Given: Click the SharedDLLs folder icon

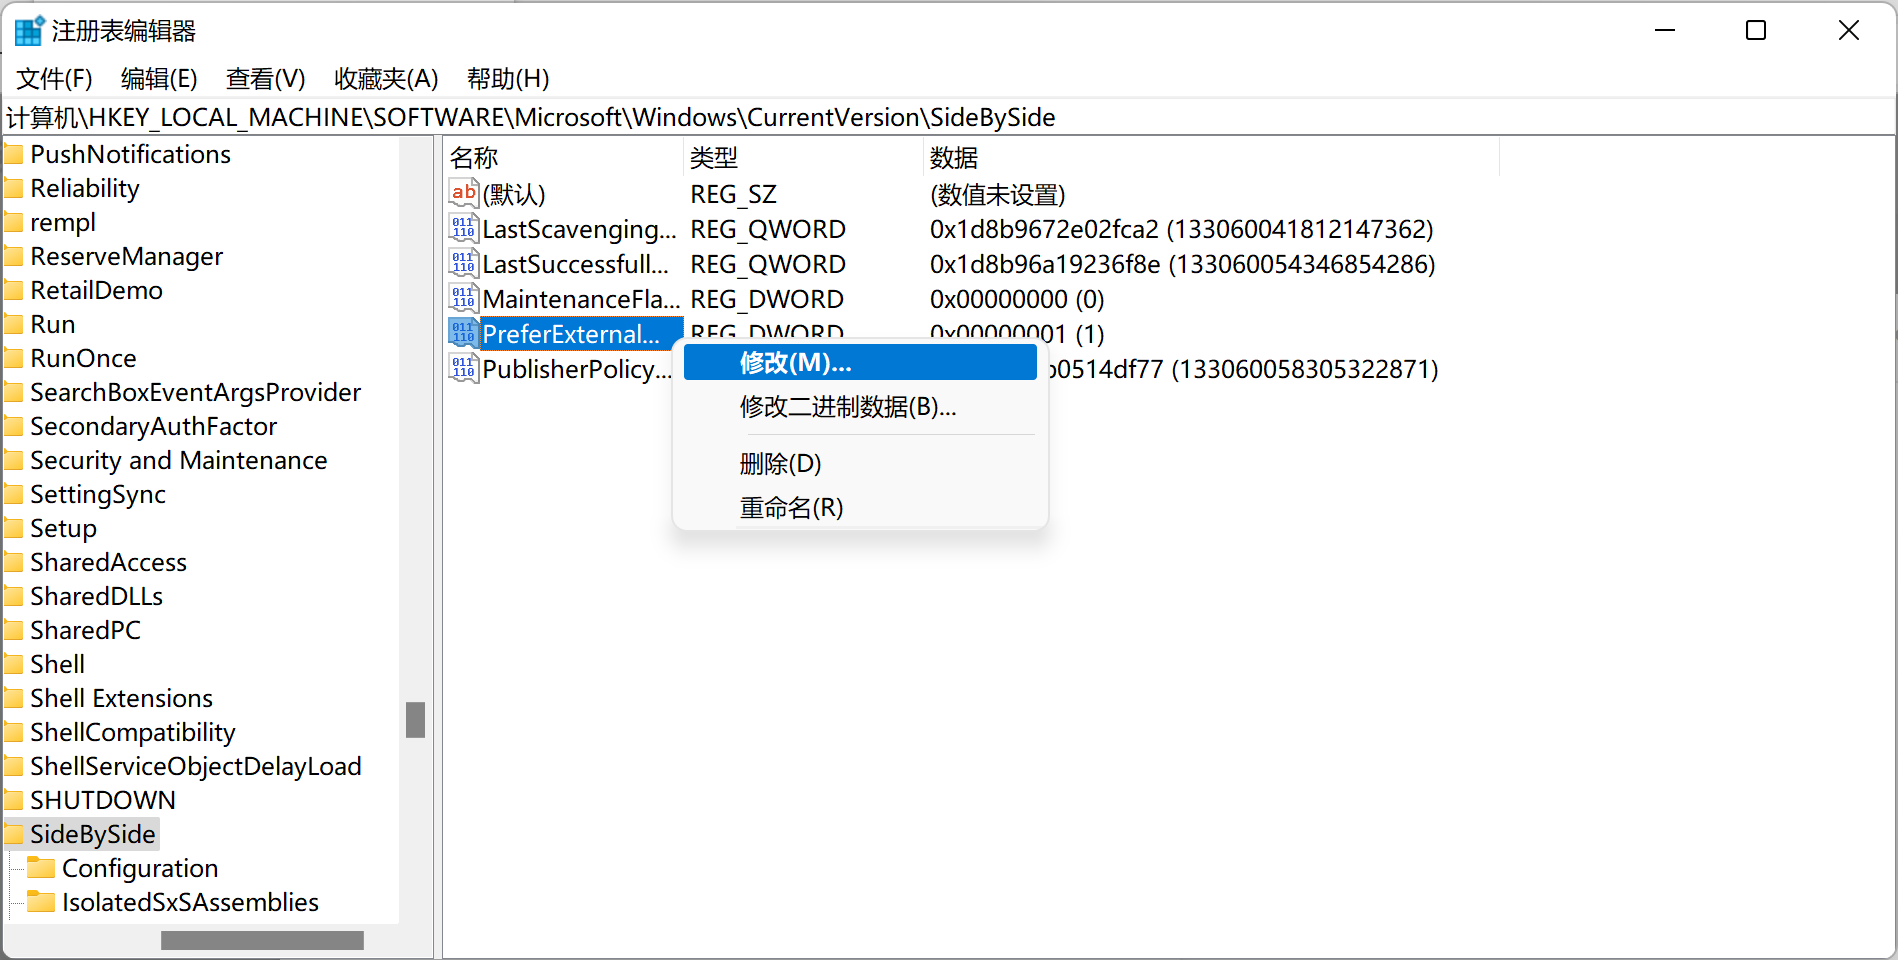Looking at the screenshot, I should tap(13, 596).
